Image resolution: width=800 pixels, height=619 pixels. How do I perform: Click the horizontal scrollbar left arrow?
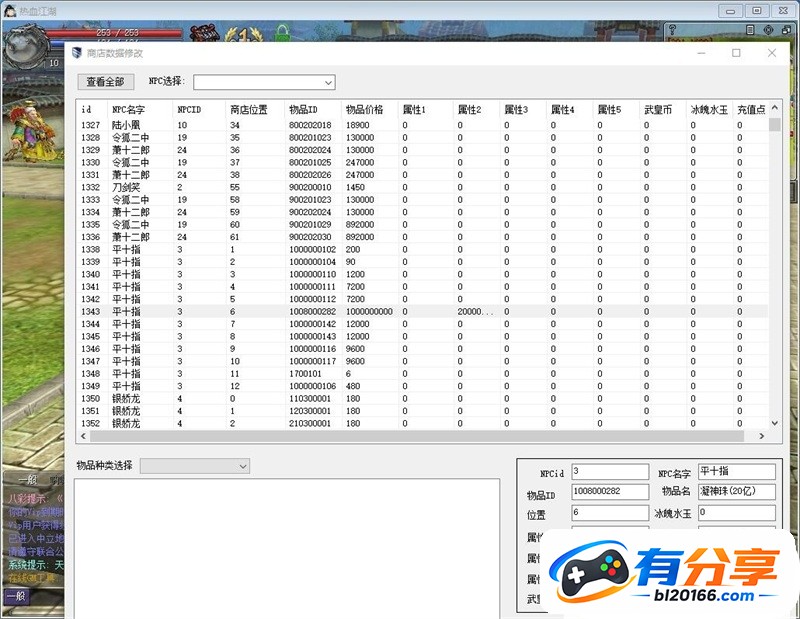pos(84,436)
